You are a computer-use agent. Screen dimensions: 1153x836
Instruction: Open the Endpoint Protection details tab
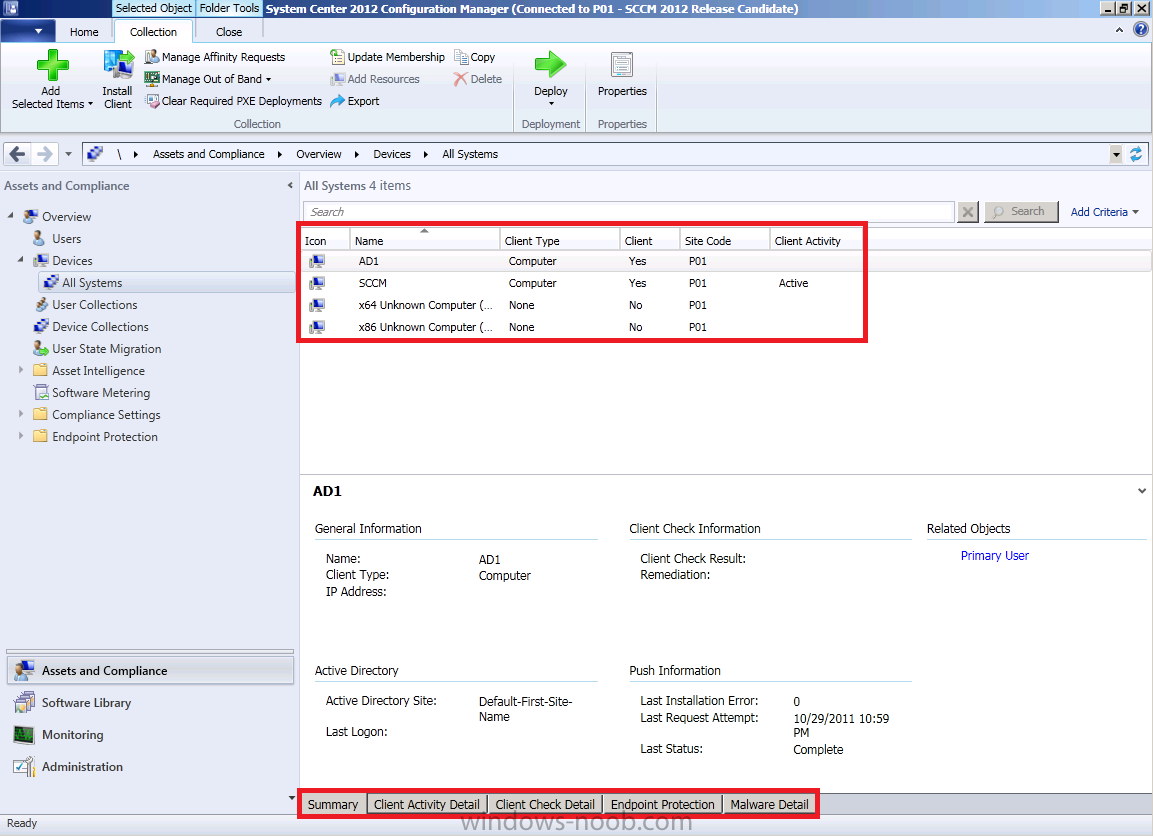(x=663, y=804)
